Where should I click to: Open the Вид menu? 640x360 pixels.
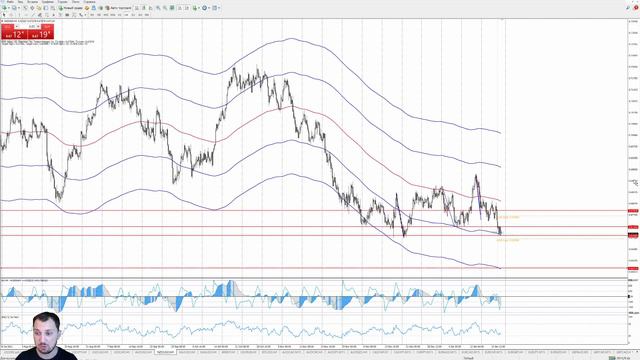[x=20, y=2]
